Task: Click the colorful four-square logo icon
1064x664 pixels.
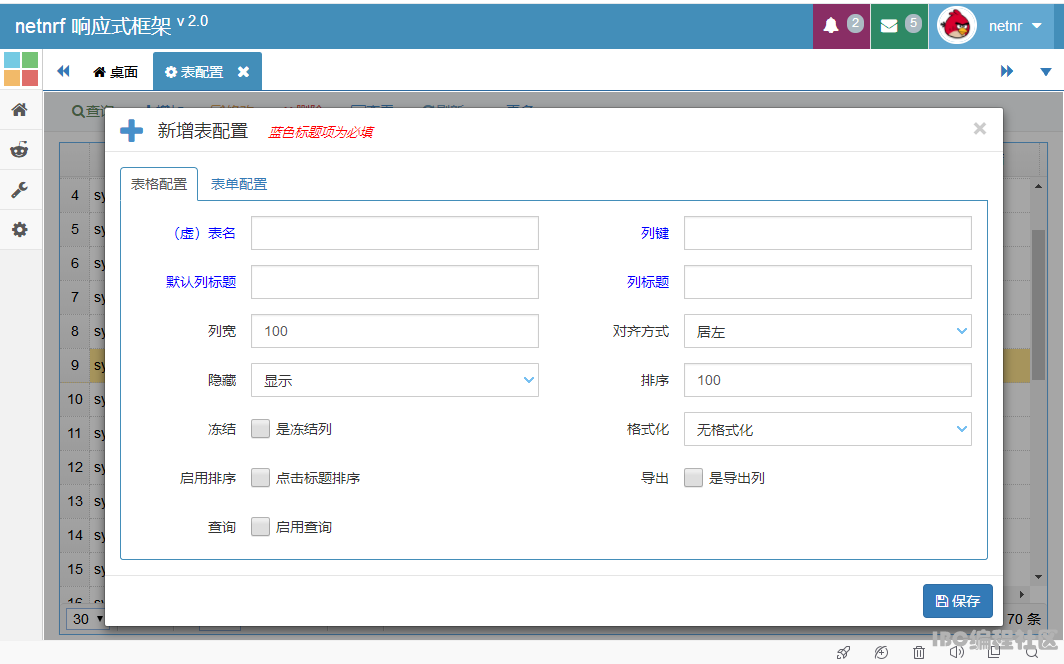Action: tap(21, 69)
